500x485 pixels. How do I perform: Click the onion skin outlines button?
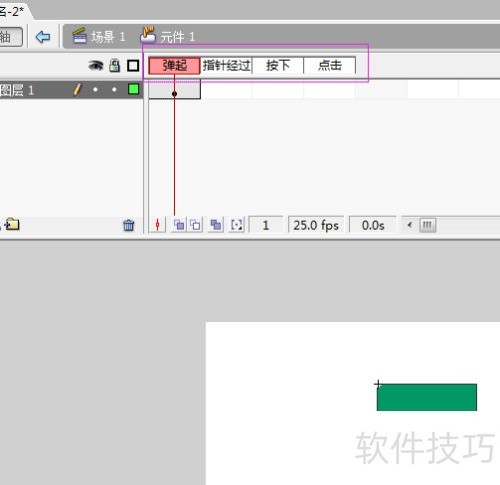196,225
